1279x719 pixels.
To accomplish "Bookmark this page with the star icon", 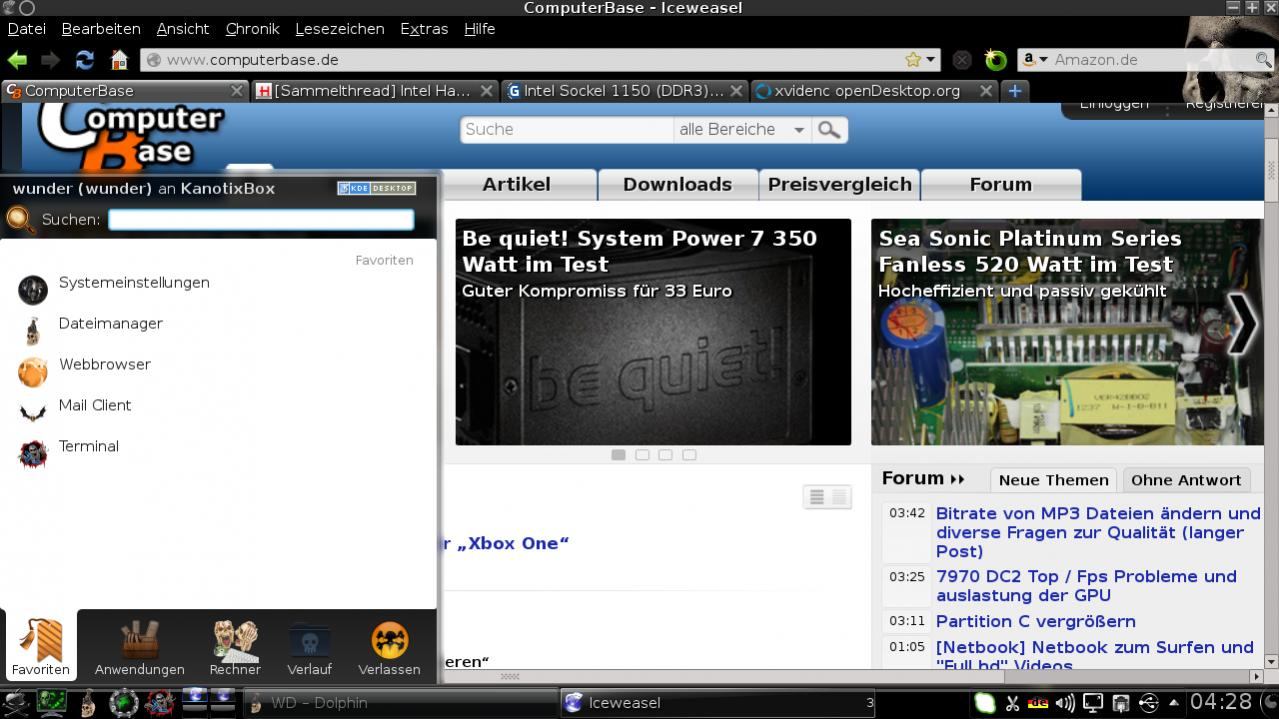I will tap(912, 60).
